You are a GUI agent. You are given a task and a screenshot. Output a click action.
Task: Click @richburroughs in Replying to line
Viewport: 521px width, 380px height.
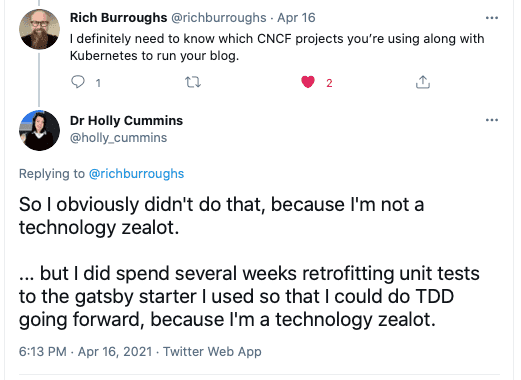point(136,174)
